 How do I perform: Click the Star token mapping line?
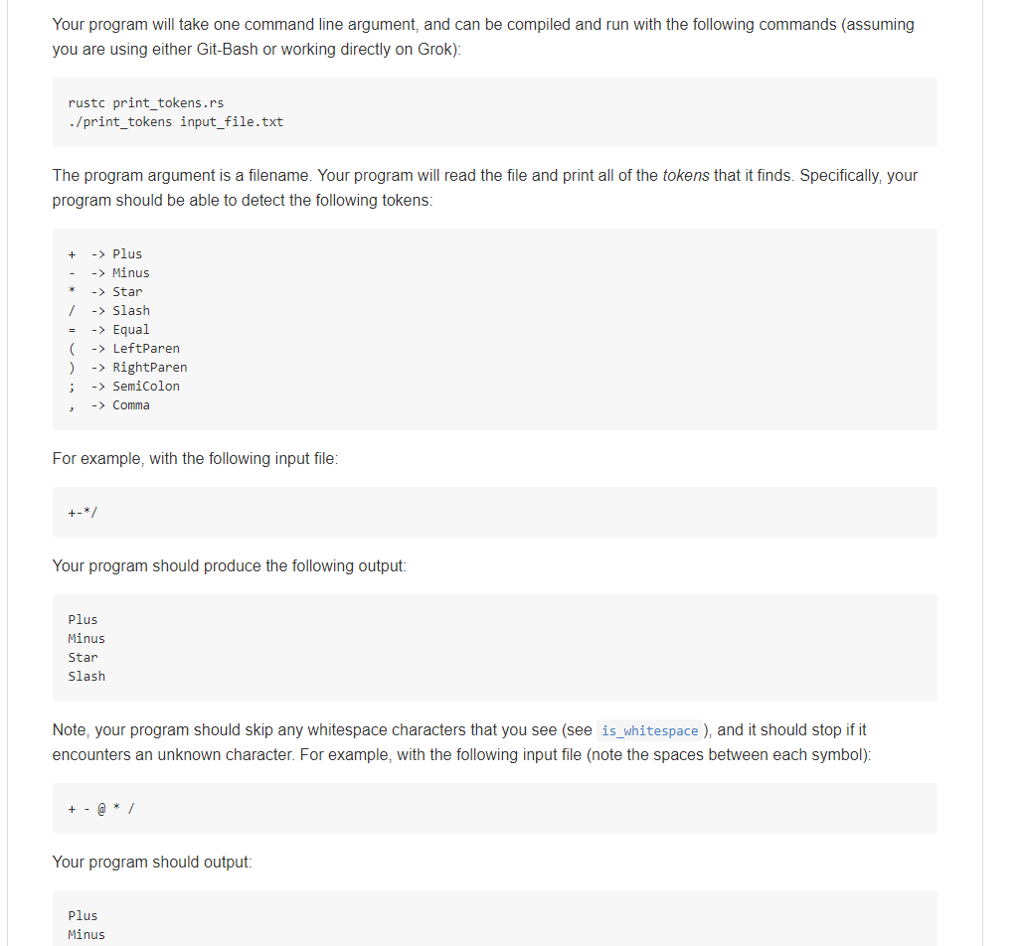(105, 292)
